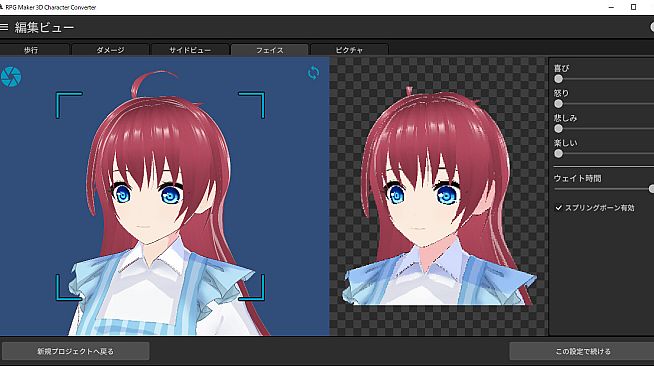Click the 楽しい expression slider handle
654x366 pixels.
click(x=558, y=153)
